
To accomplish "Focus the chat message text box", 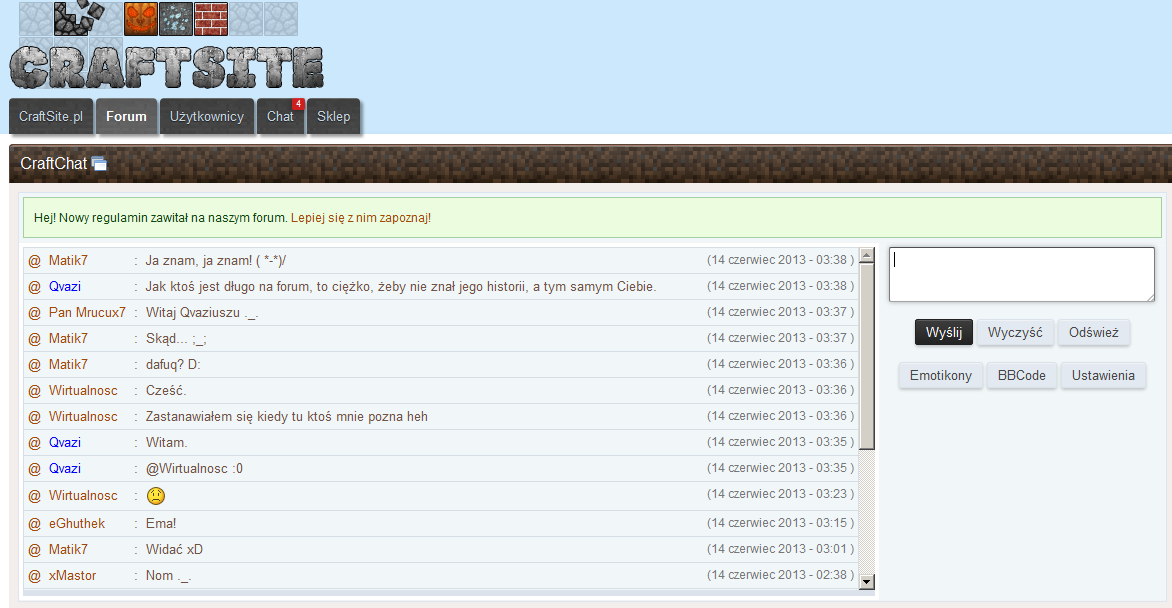I will click(x=1022, y=274).
